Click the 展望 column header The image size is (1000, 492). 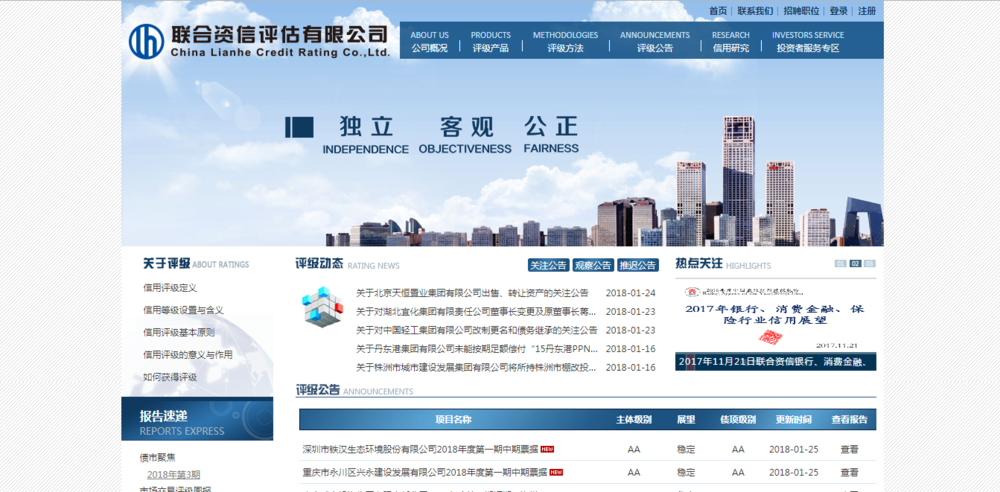[686, 420]
